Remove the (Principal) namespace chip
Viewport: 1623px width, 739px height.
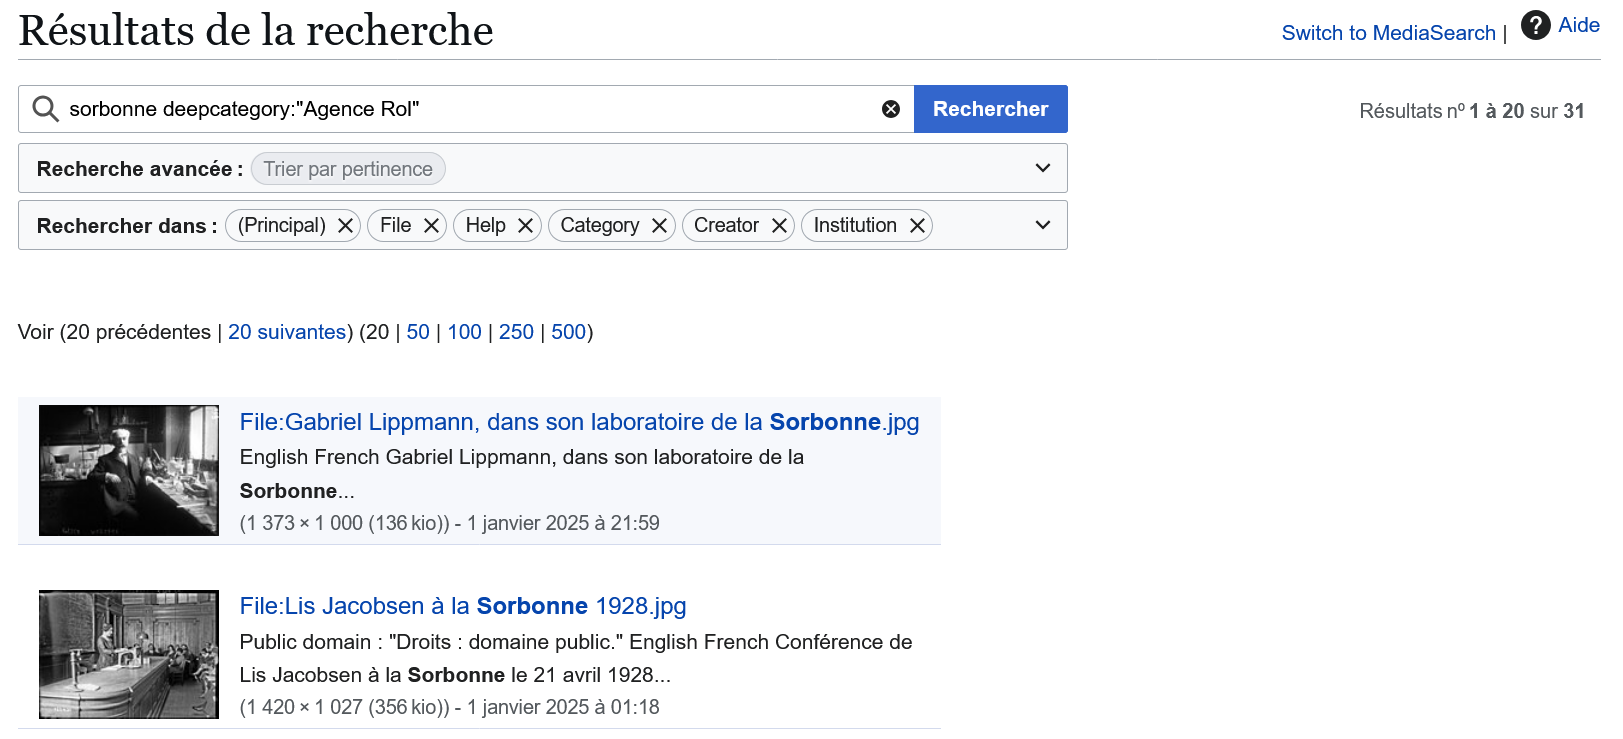point(345,226)
